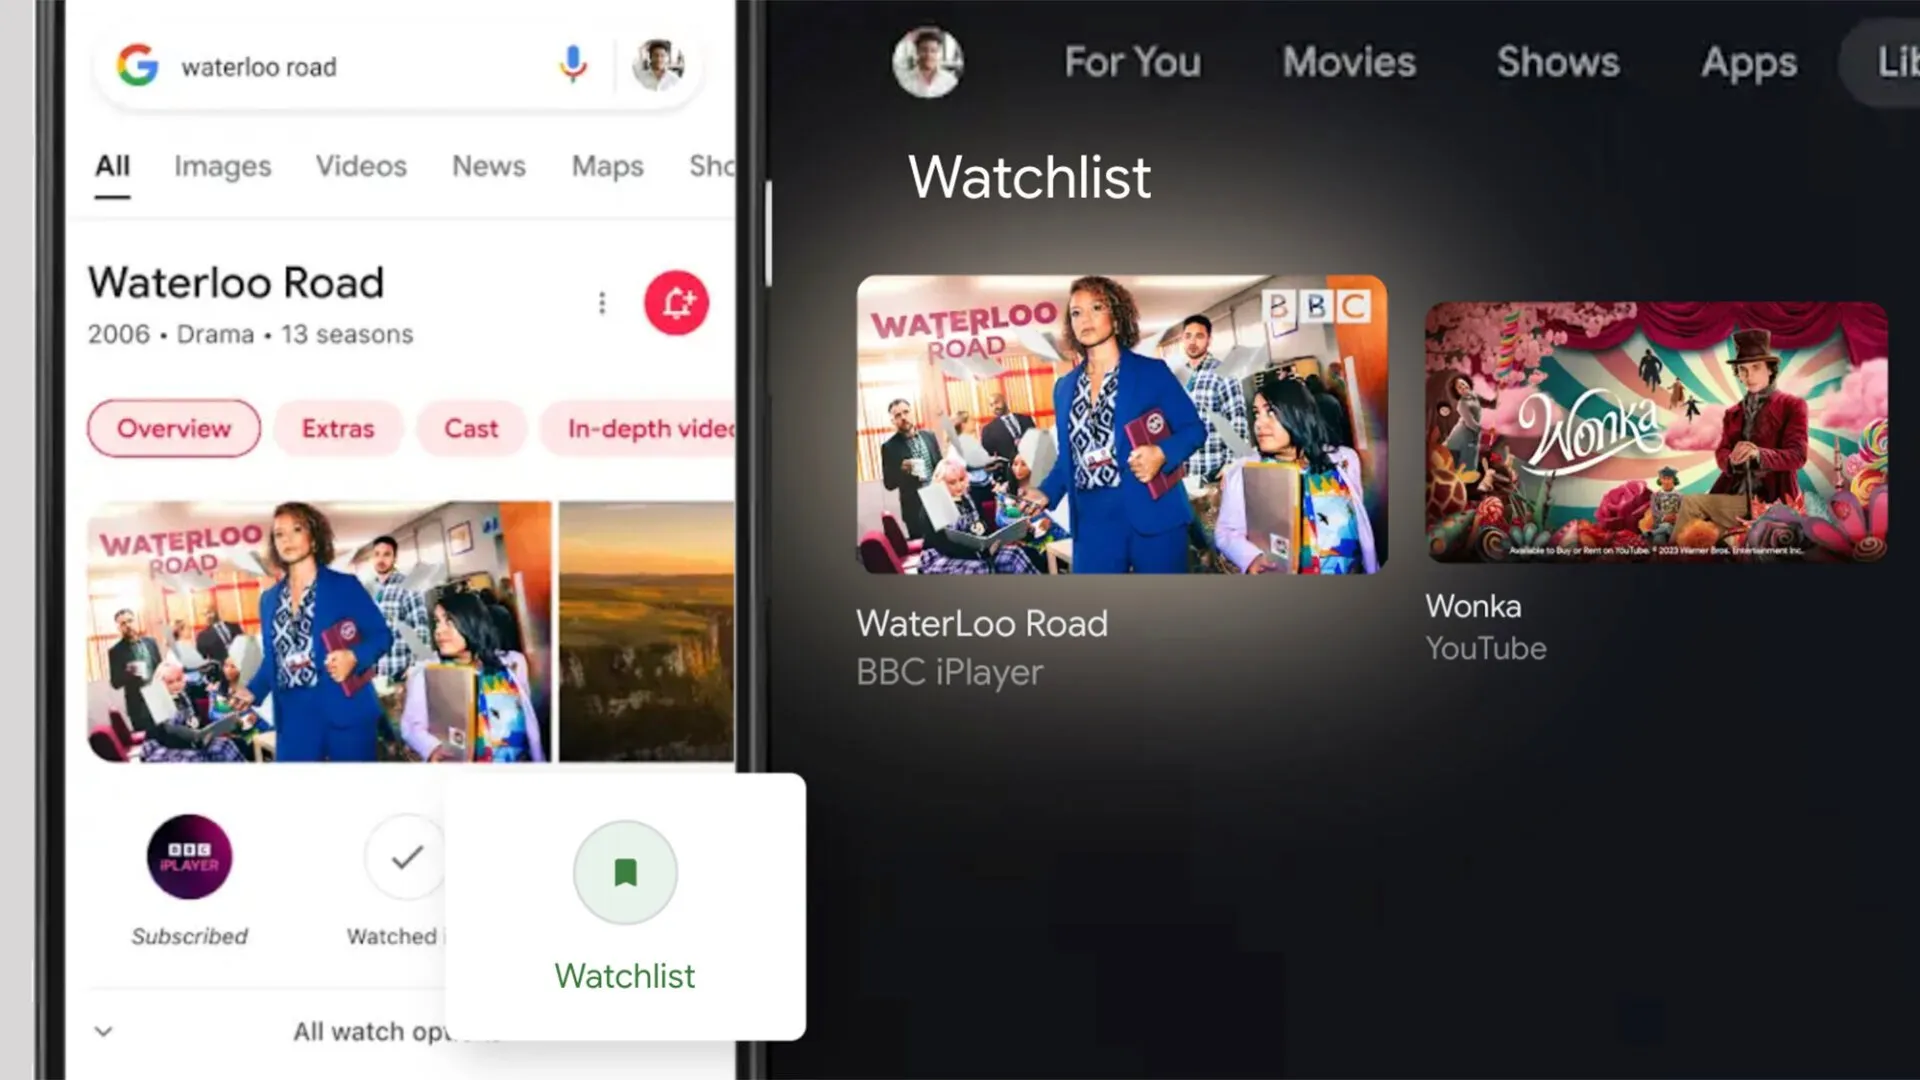
Task: Select the three-dot more options icon
Action: tap(601, 303)
